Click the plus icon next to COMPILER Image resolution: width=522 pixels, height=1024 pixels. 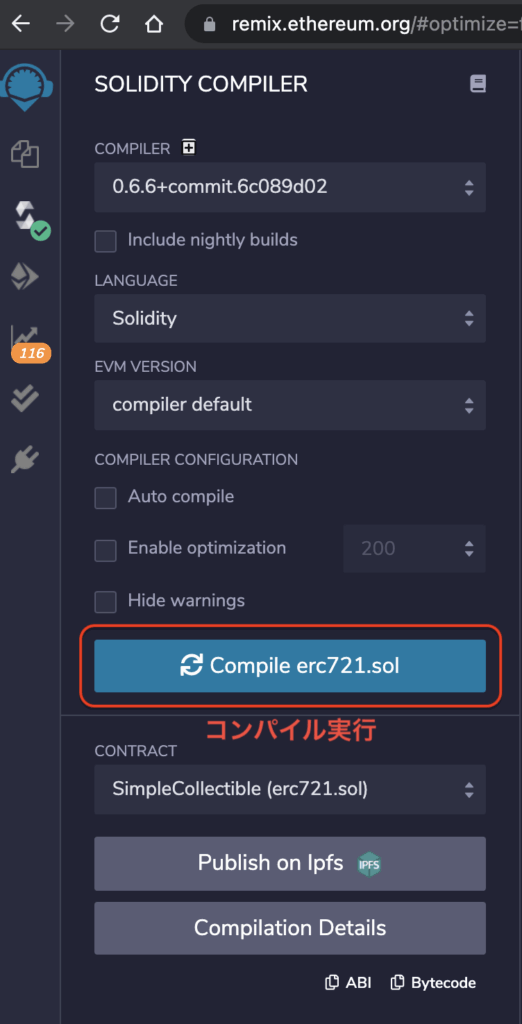[x=189, y=148]
